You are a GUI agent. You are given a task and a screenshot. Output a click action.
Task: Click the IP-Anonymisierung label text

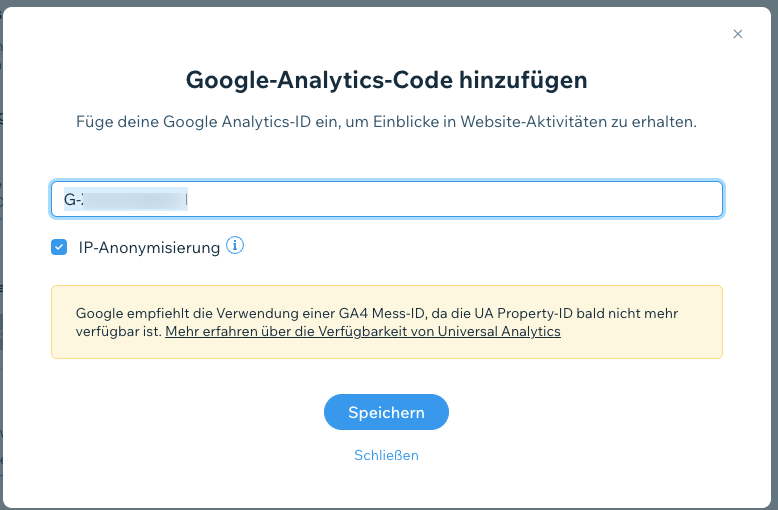[x=149, y=248]
